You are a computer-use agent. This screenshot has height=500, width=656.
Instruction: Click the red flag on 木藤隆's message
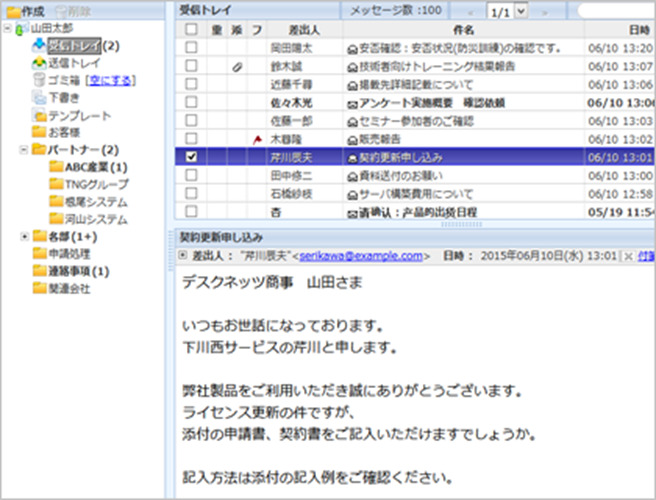(258, 139)
